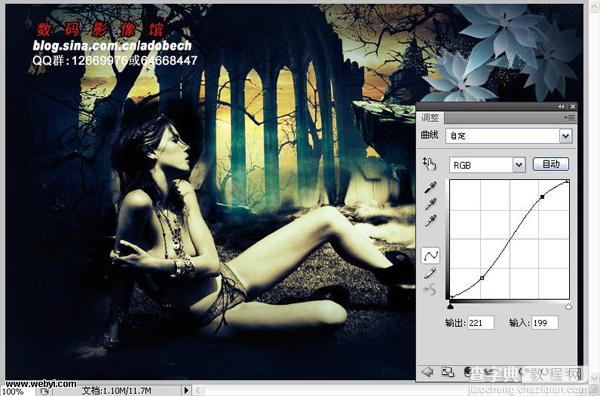This screenshot has height=396, width=600.
Task: Select the curve's bottom-left endpoint
Action: click(452, 297)
